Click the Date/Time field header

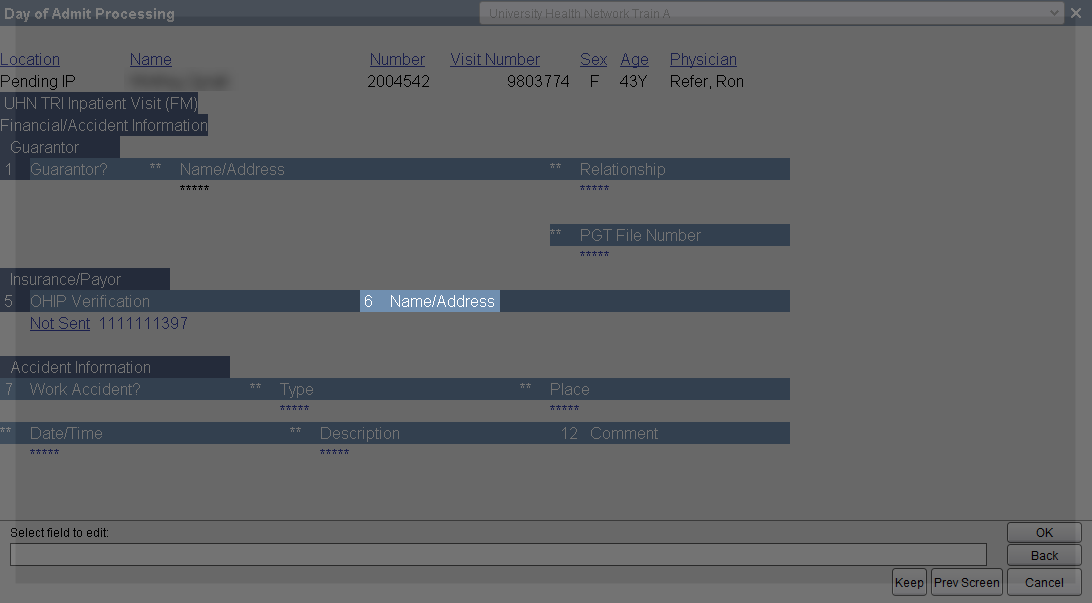pyautogui.click(x=66, y=433)
